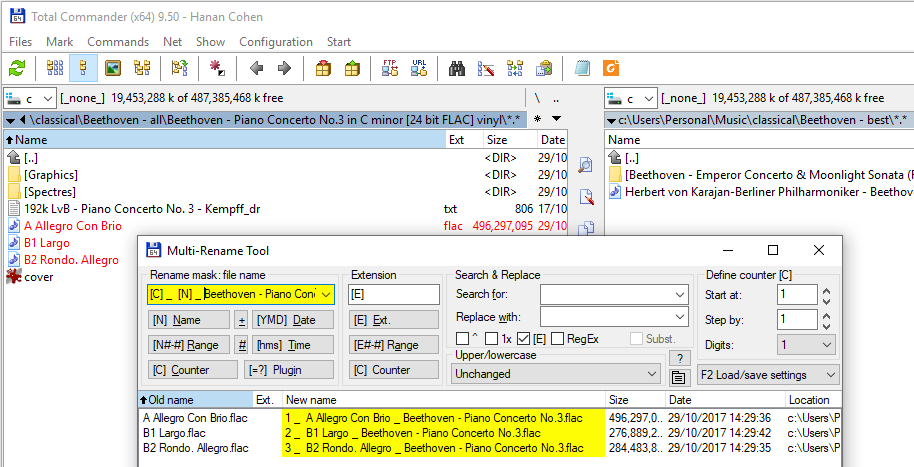
Task: Open the Show menu
Action: click(210, 41)
